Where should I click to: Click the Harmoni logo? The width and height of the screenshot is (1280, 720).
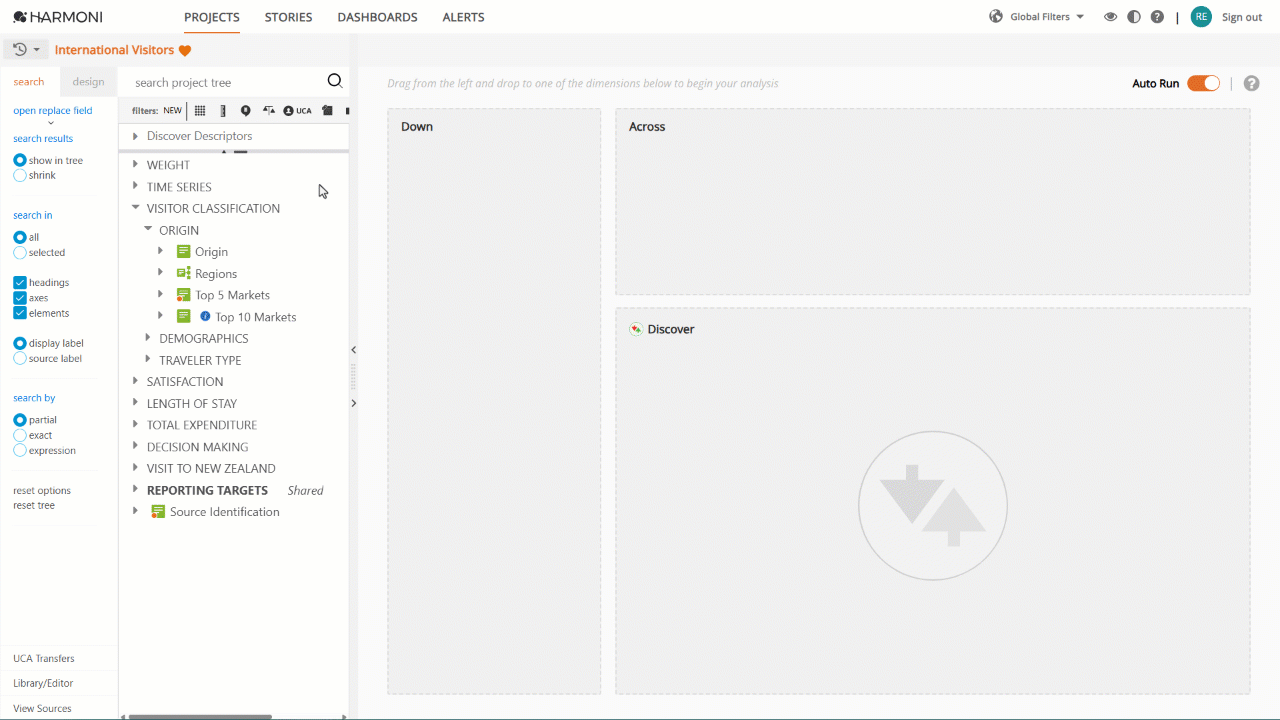click(58, 17)
